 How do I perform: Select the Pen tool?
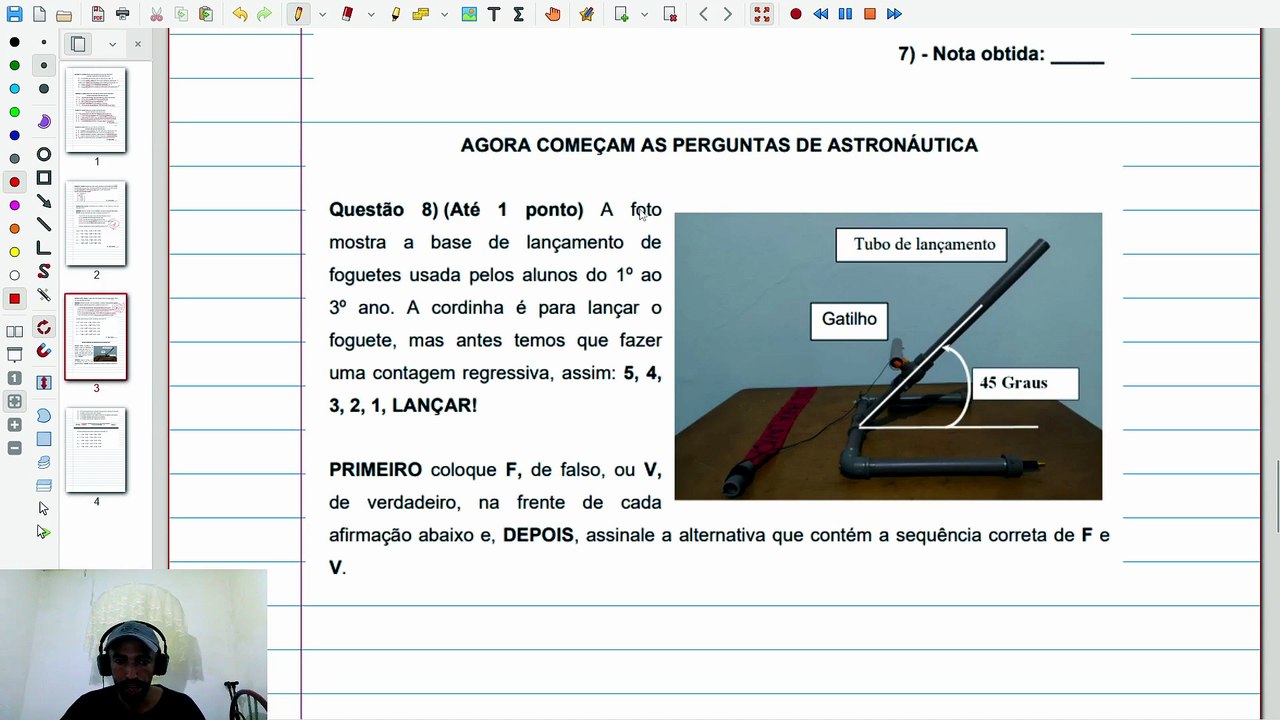(x=298, y=14)
